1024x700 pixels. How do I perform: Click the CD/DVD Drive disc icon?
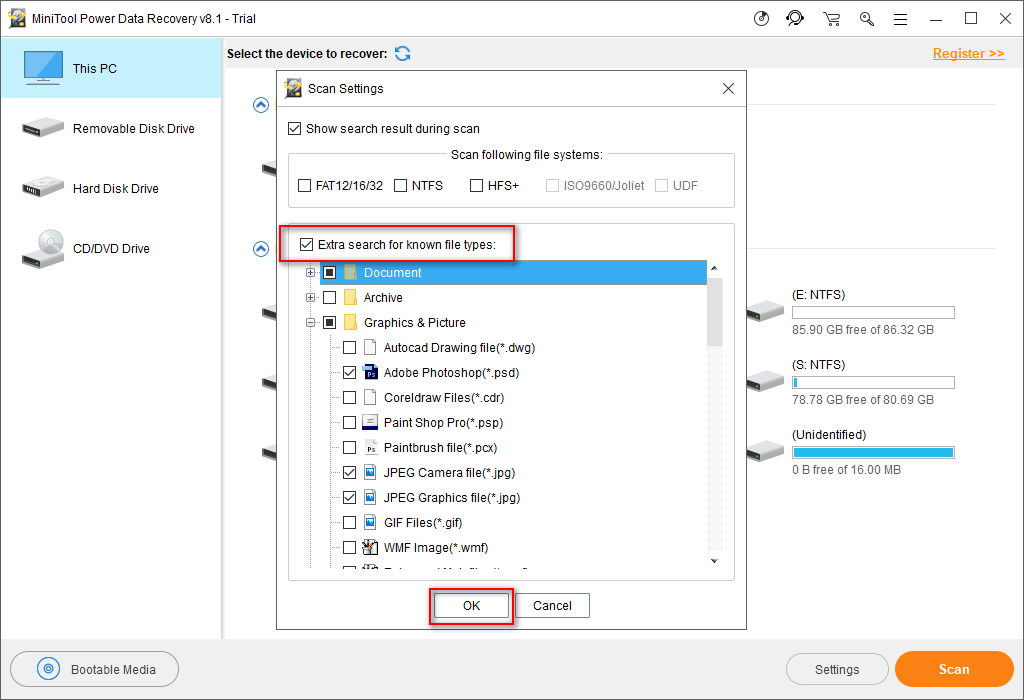43,249
